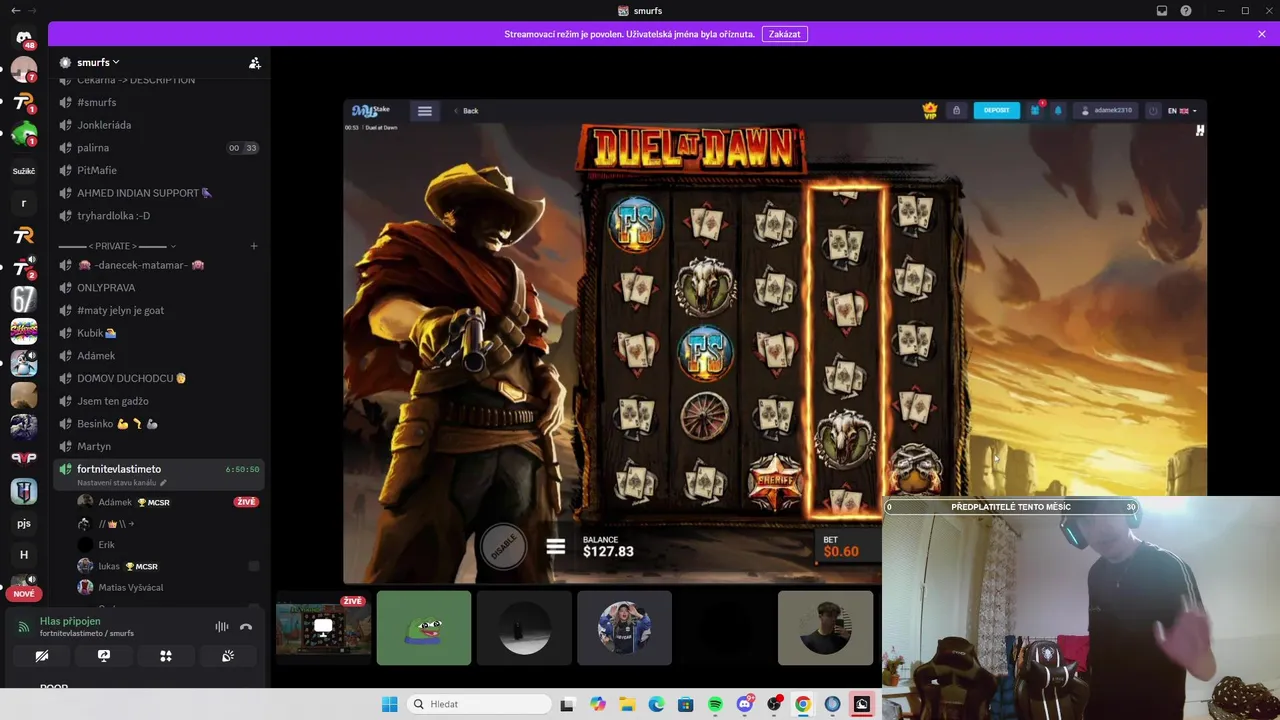Open casino lock icon
This screenshot has width=1280, height=720.
[956, 110]
